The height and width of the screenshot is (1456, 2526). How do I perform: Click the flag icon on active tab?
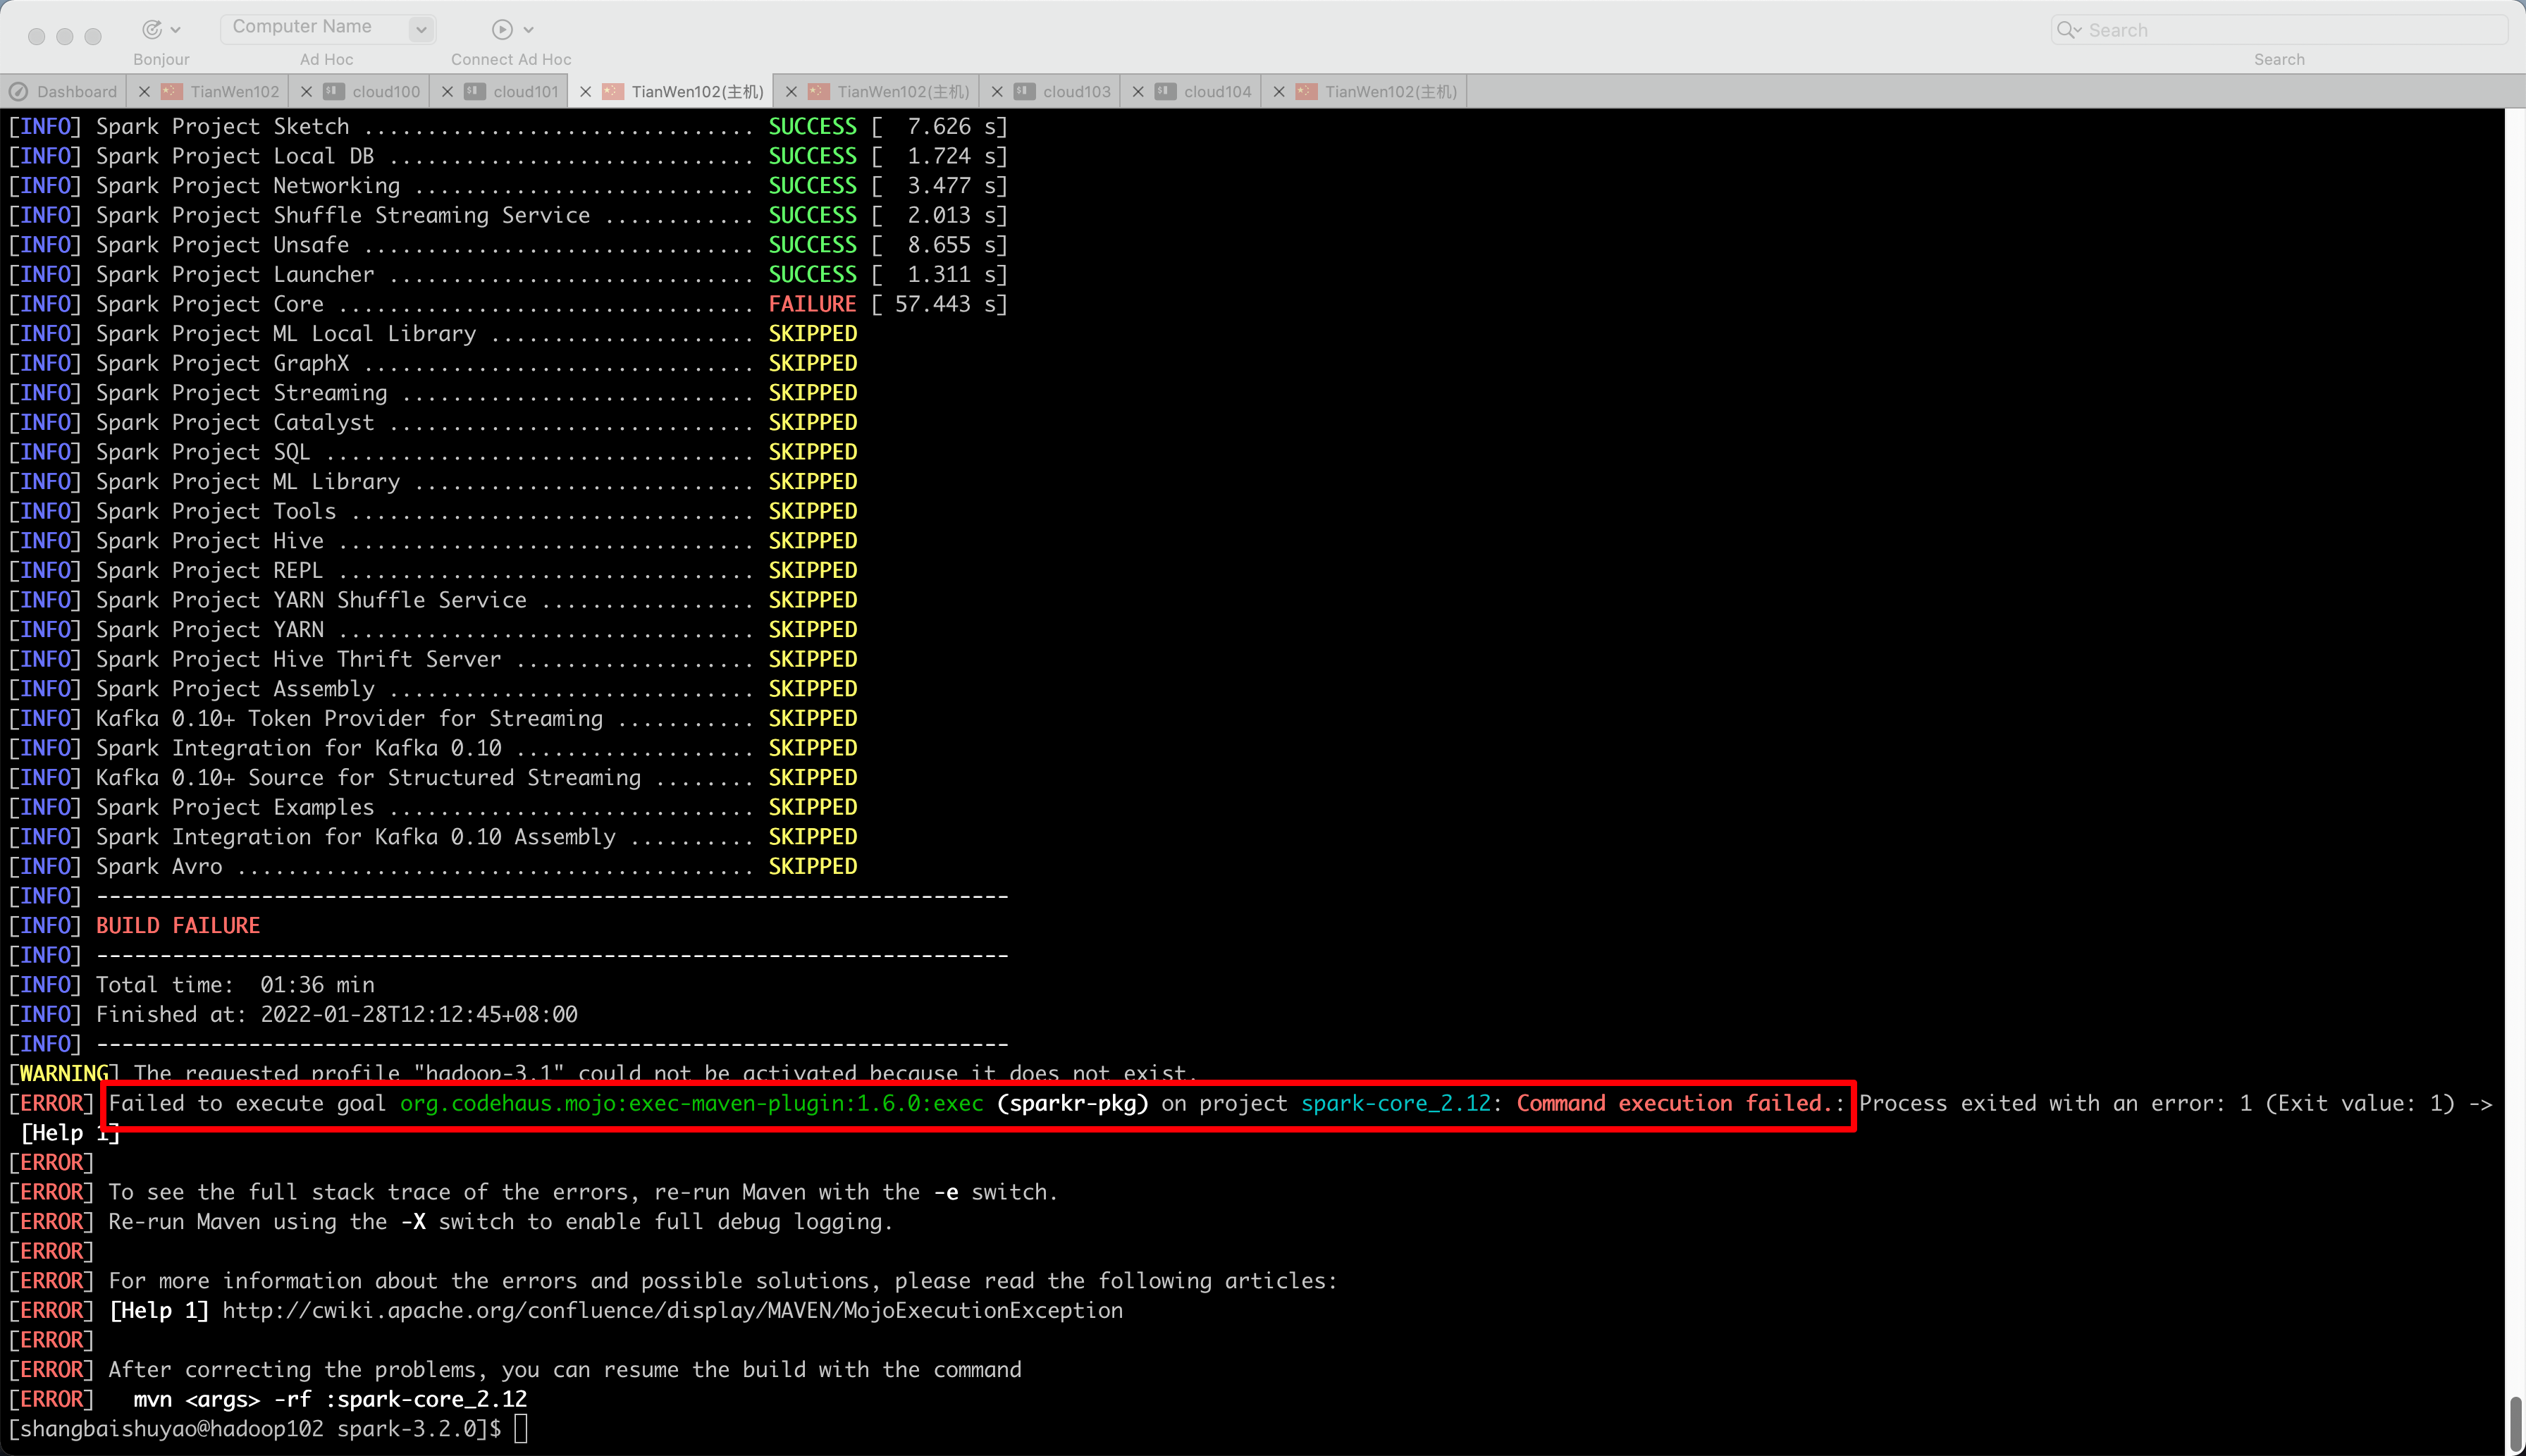(614, 91)
